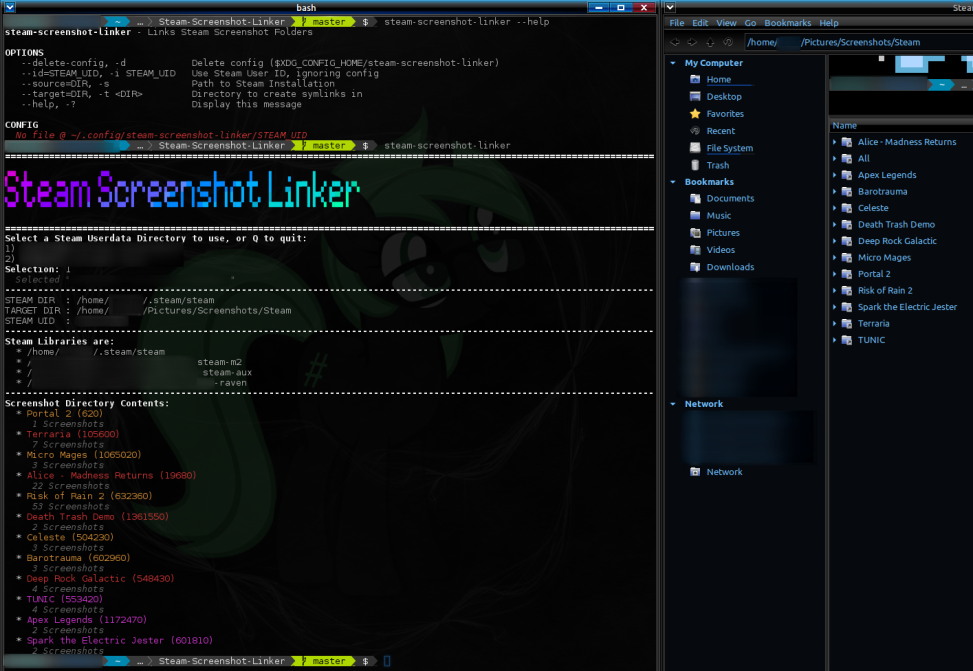This screenshot has height=671, width=973.
Task: Click the terminal prompt cursor at bottom
Action: coord(387,661)
